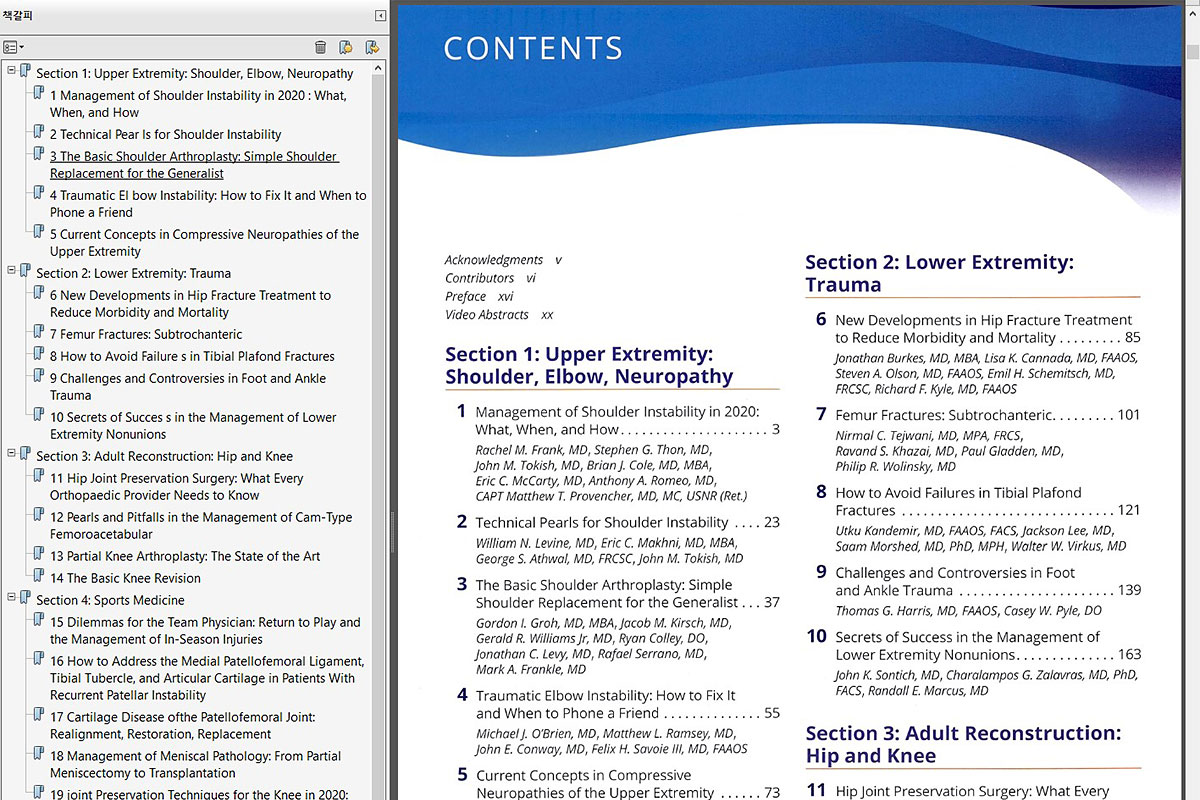Click 'Contributors vi' in the contents page
The width and height of the screenshot is (1200, 800).
490,278
